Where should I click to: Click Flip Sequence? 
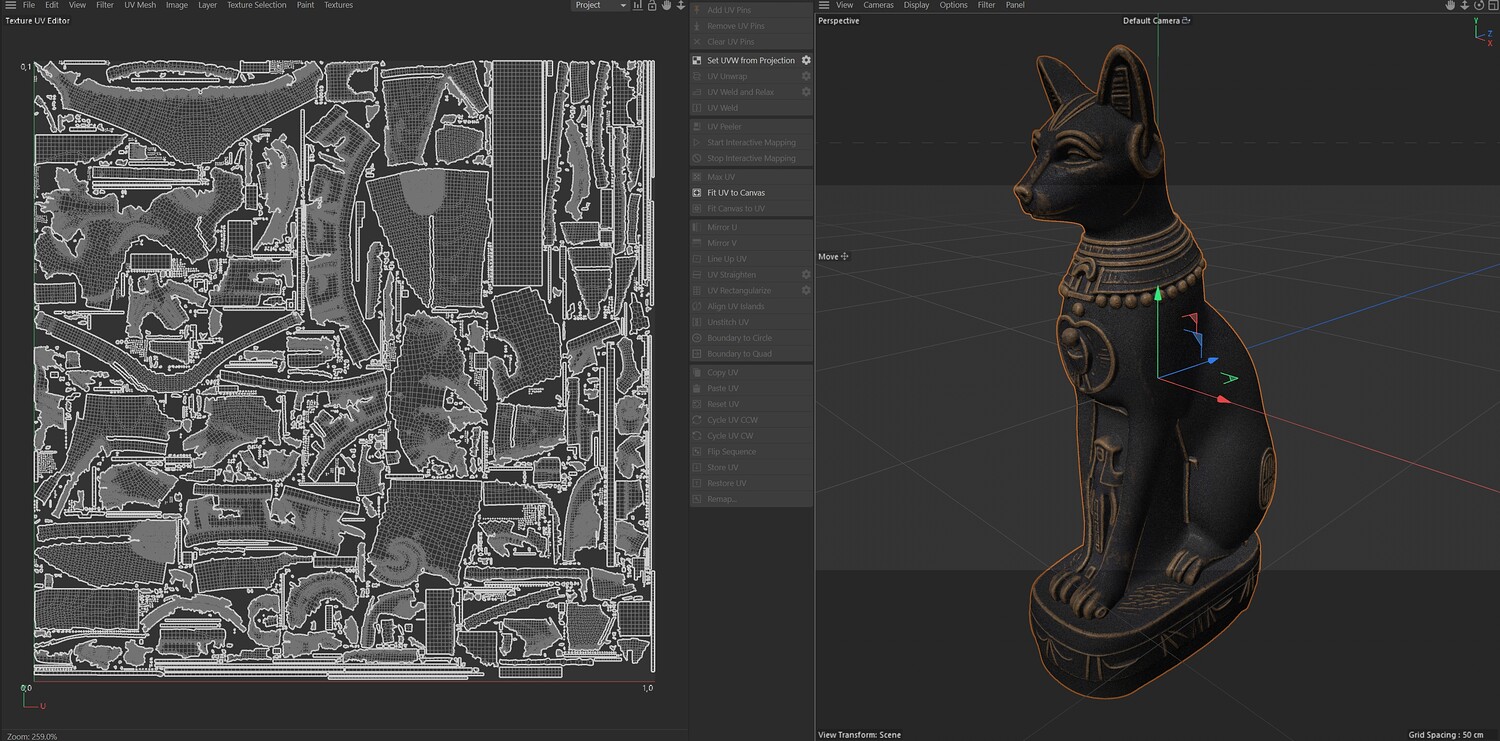[731, 452]
